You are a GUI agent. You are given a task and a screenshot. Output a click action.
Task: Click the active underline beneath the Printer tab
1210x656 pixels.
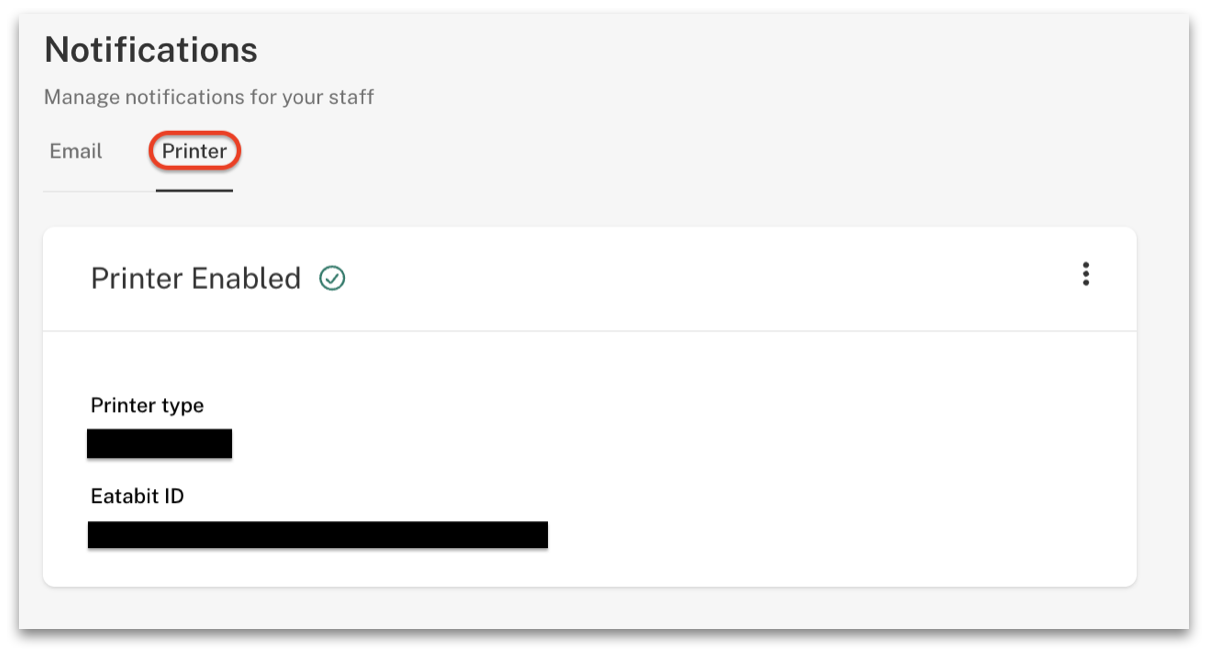point(194,190)
